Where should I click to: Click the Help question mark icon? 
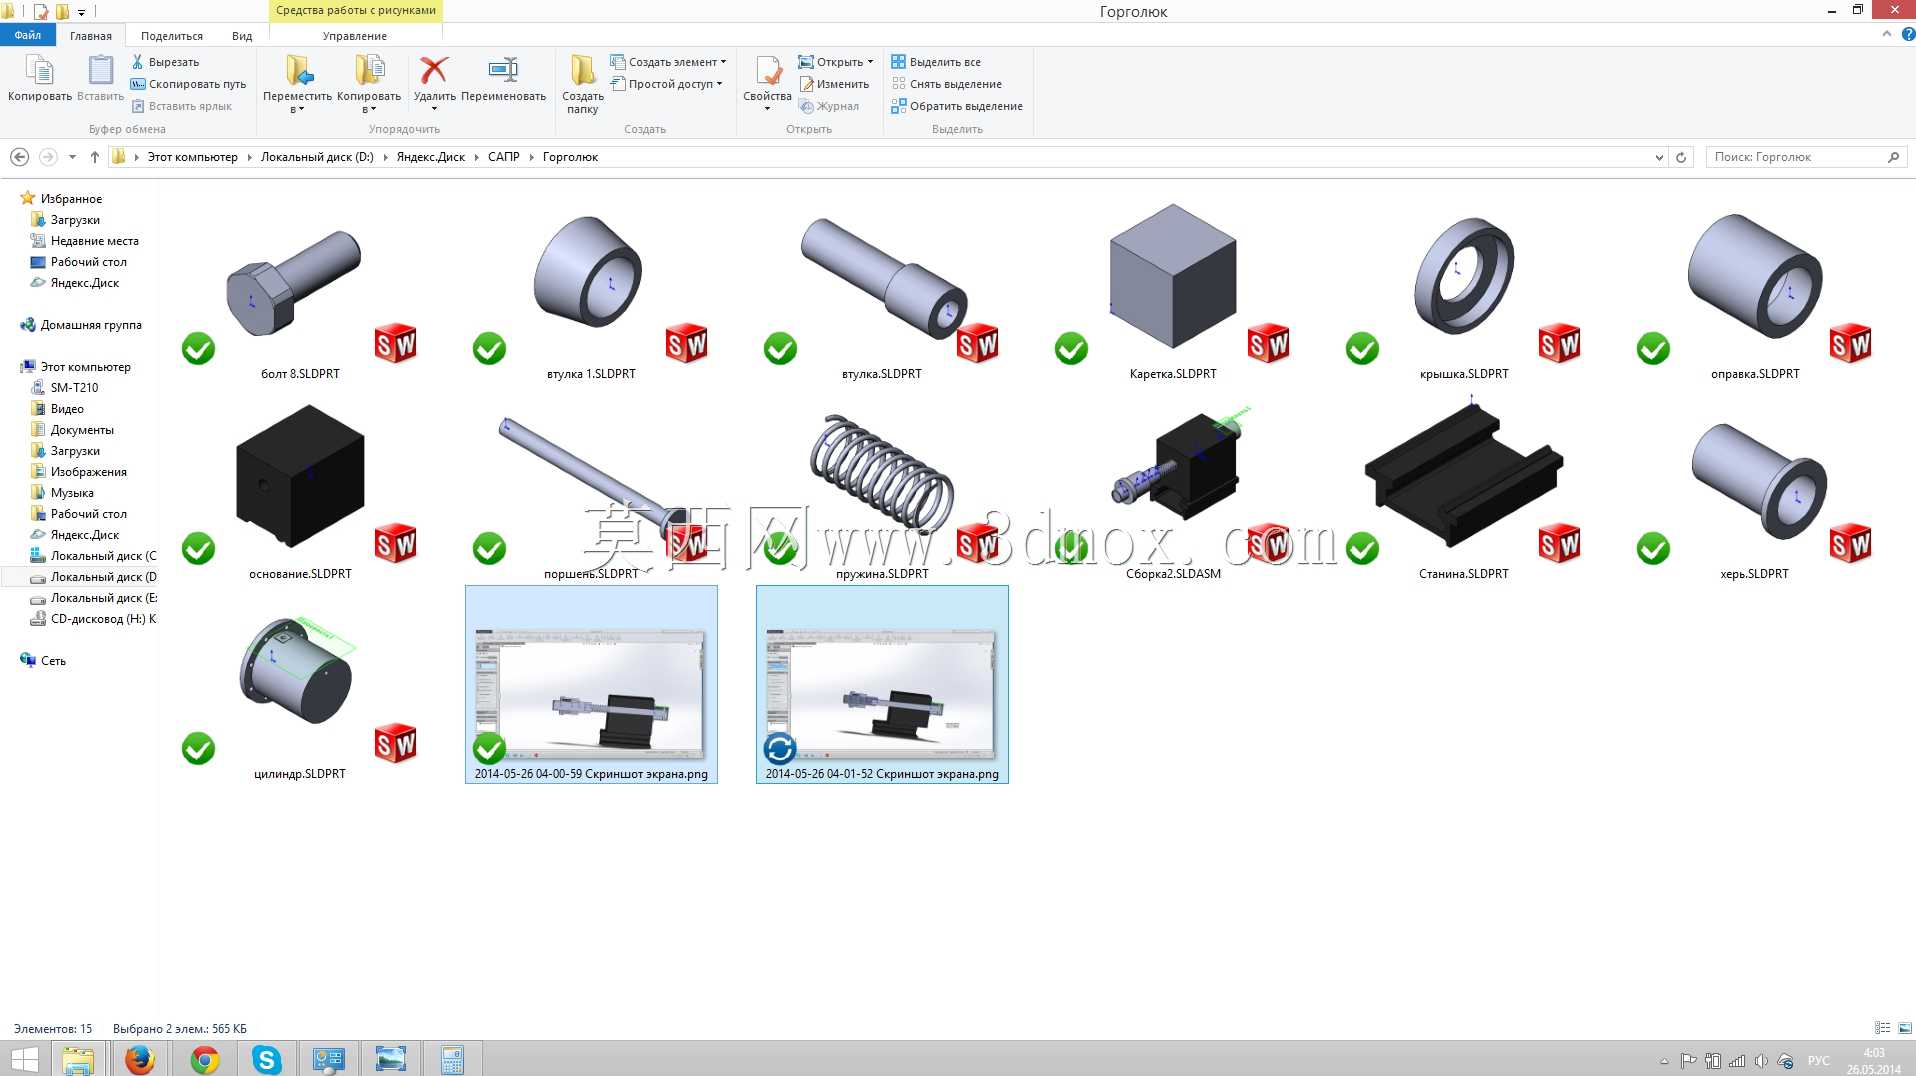1907,34
